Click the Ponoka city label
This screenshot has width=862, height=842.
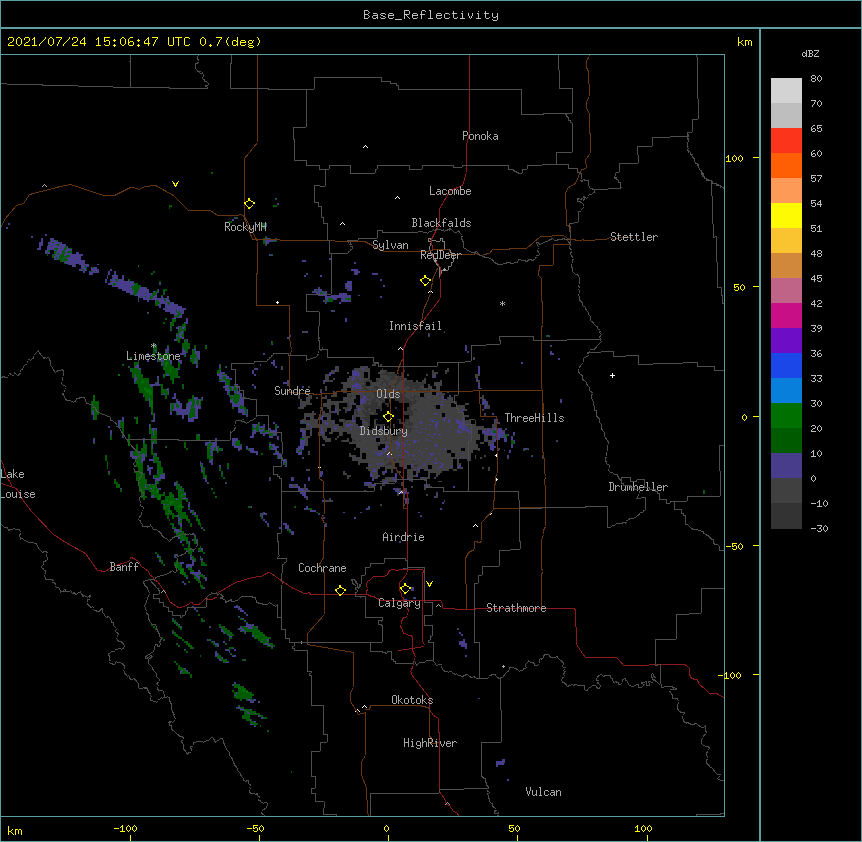480,136
